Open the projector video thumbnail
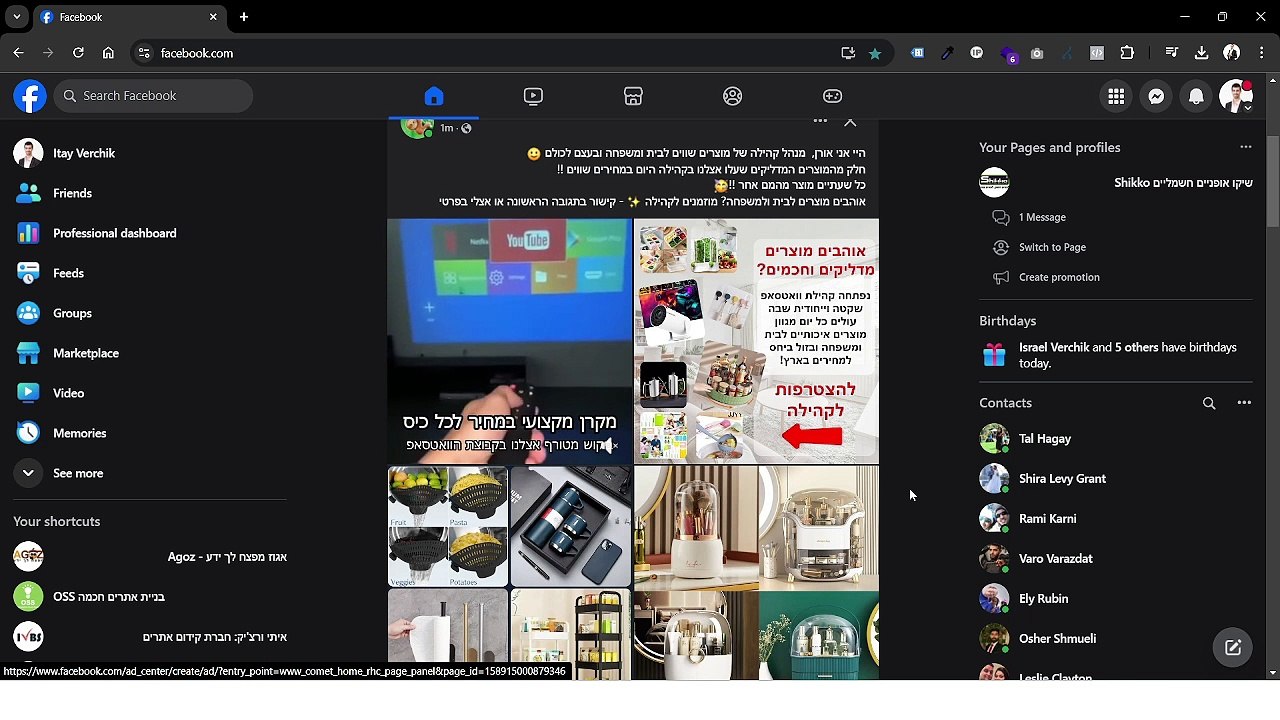Viewport: 1280px width, 720px height. 510,342
